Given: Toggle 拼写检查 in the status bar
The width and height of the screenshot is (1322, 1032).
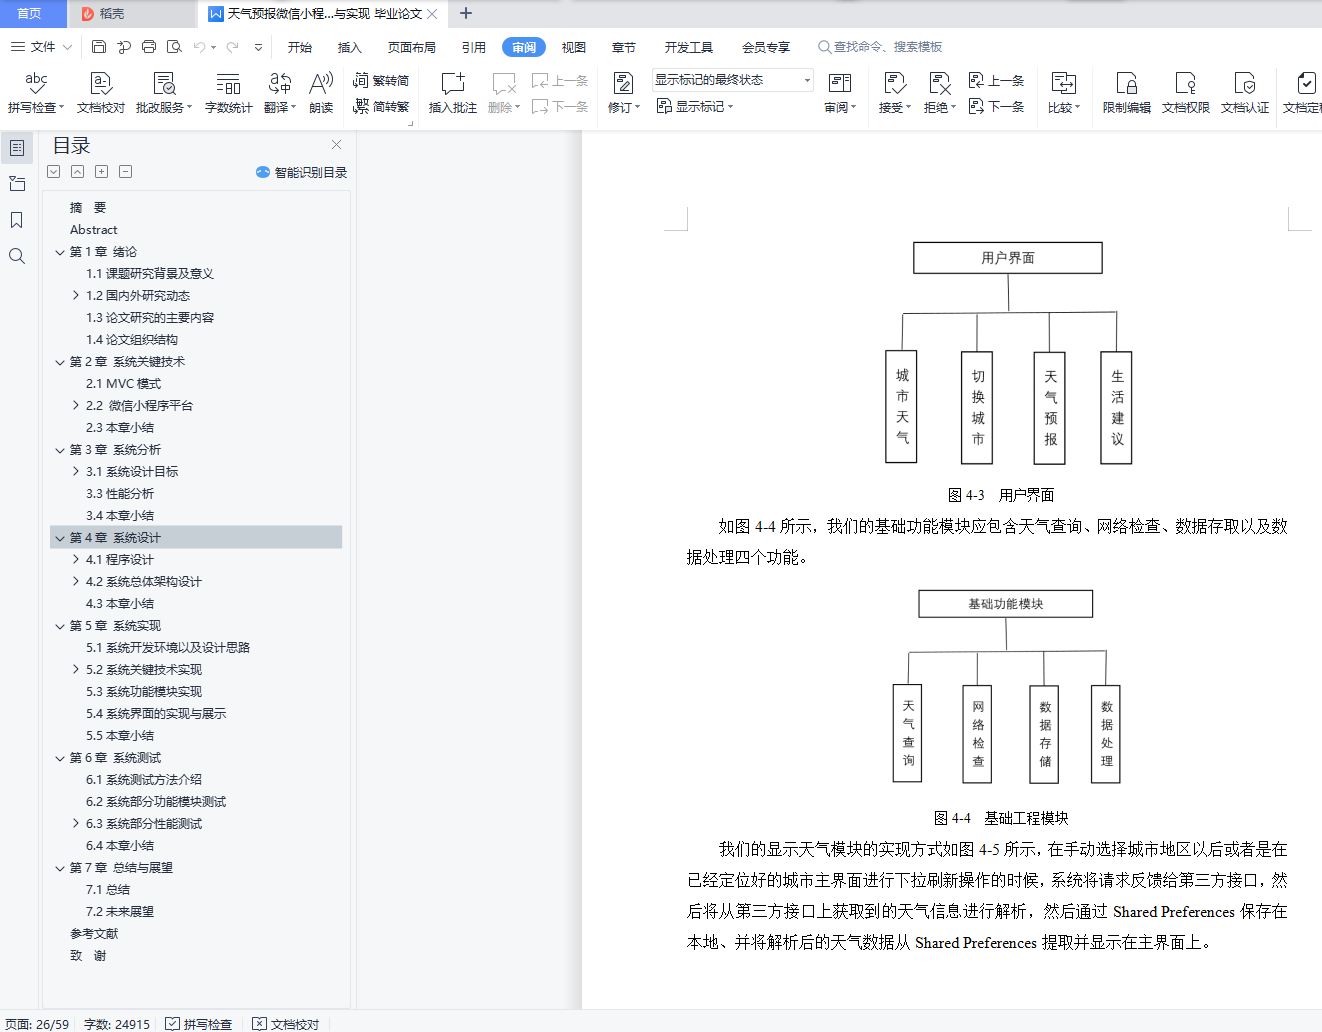Looking at the screenshot, I should 199,1024.
